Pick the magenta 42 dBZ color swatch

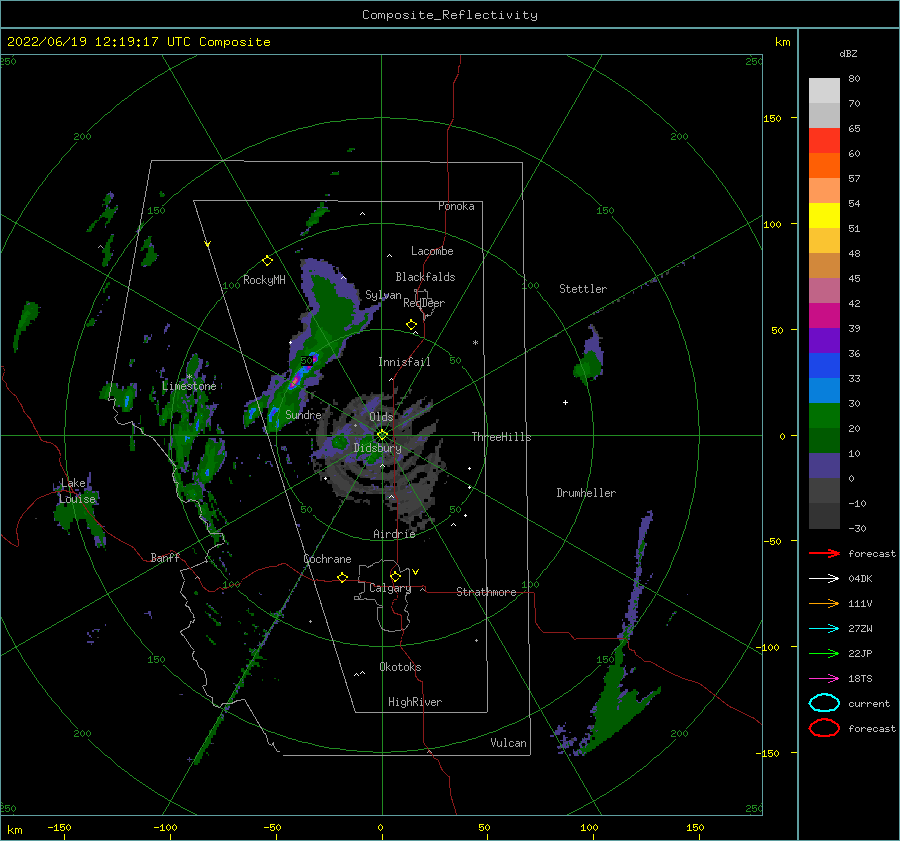tap(824, 315)
